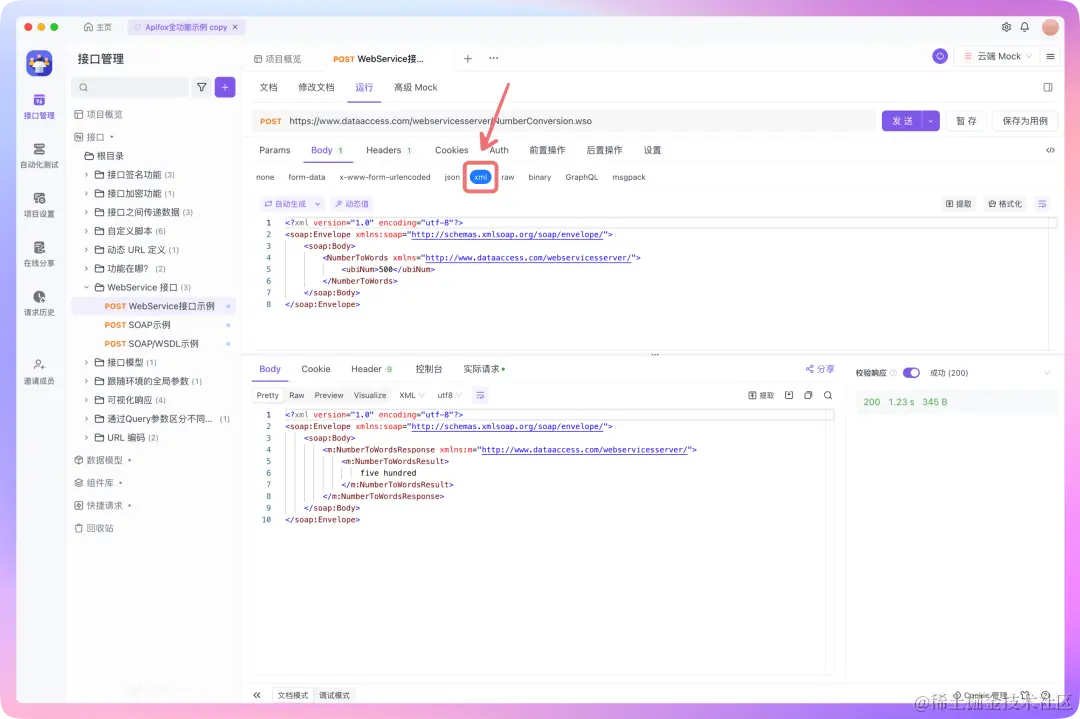Select the json body type

click(452, 177)
